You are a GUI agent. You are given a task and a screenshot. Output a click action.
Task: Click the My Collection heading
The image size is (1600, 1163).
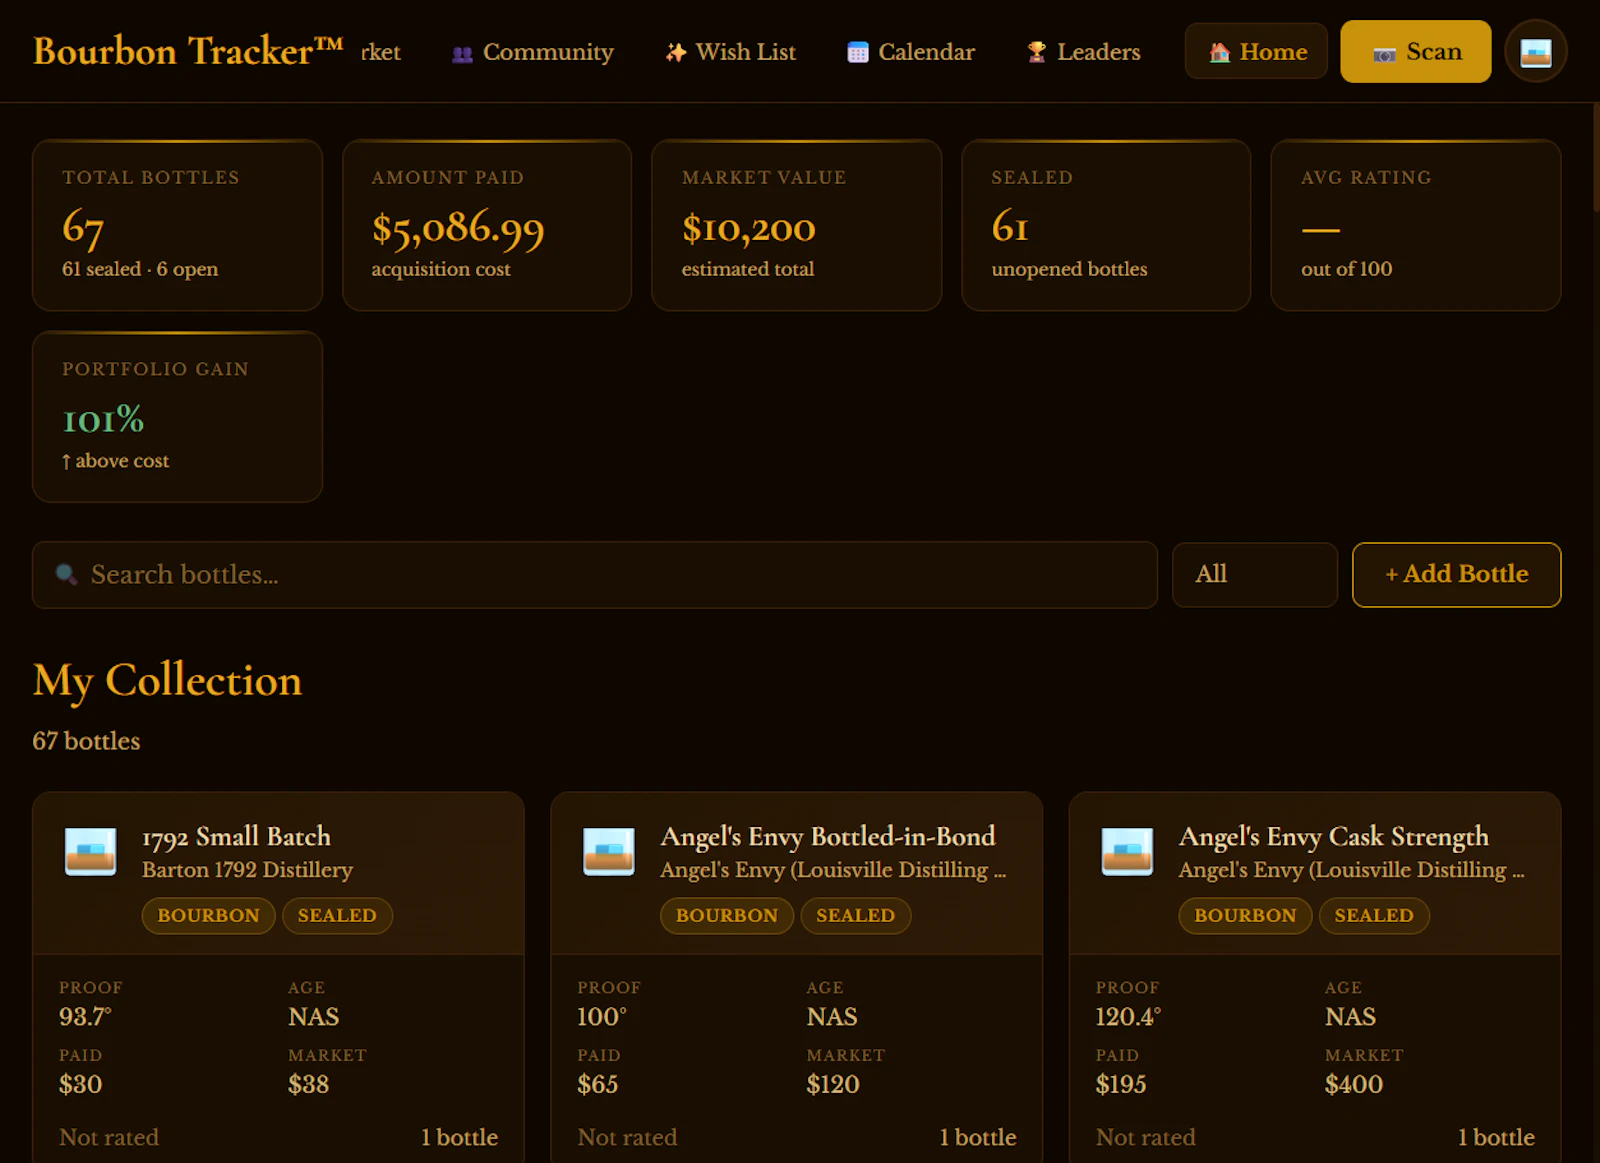click(x=168, y=681)
